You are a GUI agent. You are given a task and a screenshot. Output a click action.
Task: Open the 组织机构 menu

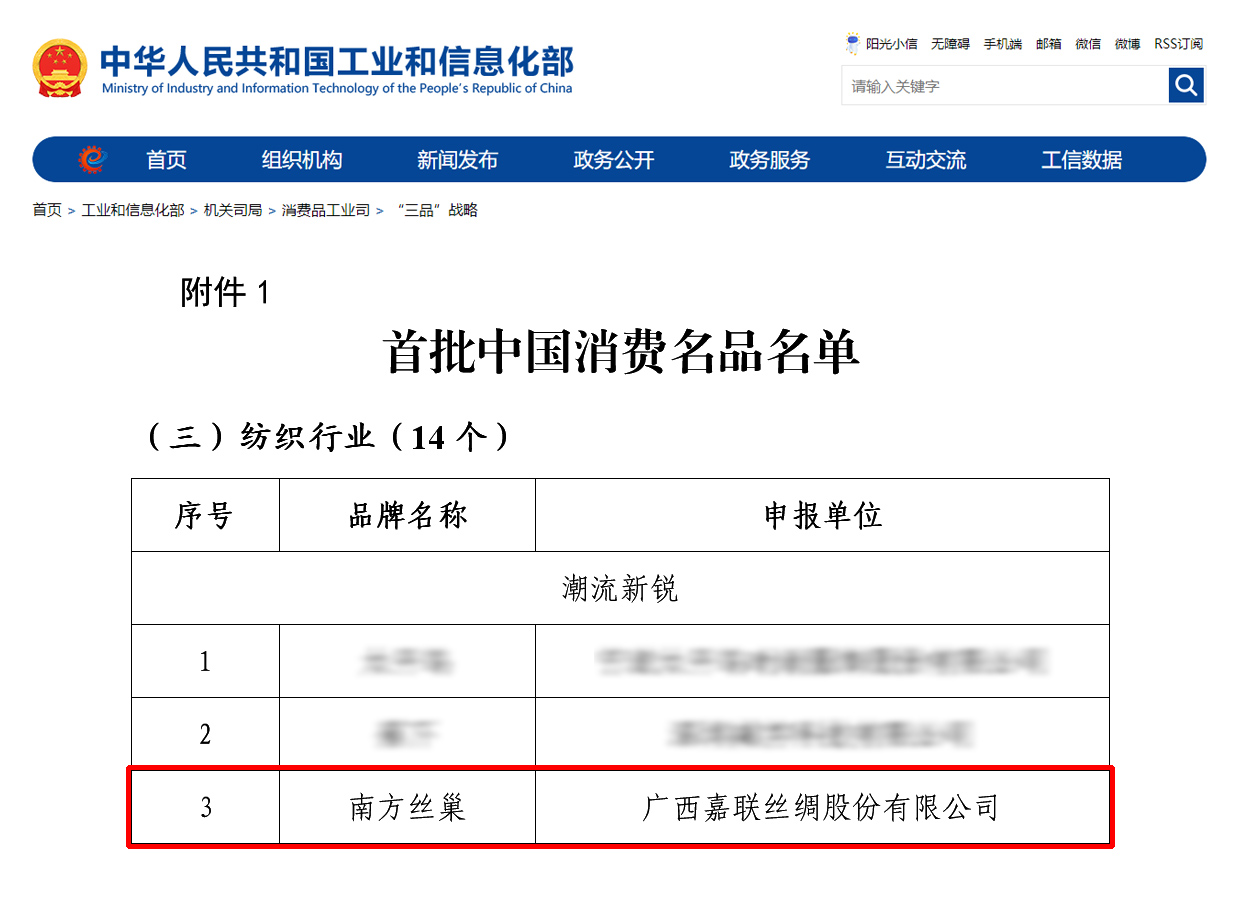pyautogui.click(x=302, y=160)
